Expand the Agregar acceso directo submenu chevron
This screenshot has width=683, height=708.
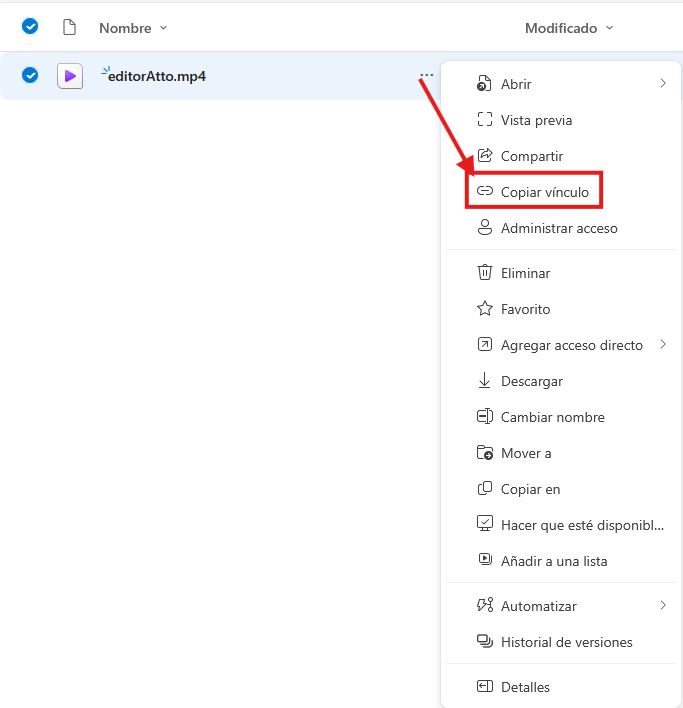click(662, 345)
